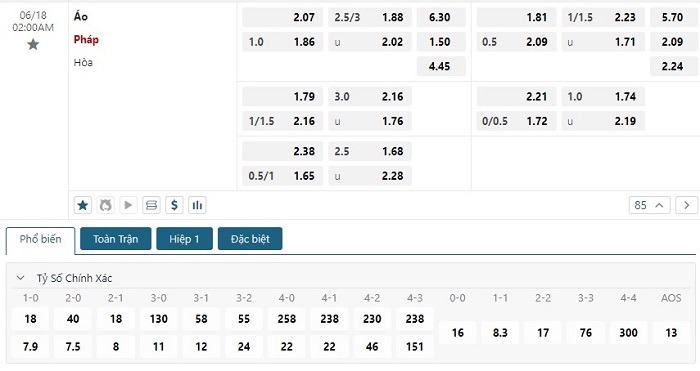
Task: Open the Toàn Trận tab
Action: coord(116,239)
